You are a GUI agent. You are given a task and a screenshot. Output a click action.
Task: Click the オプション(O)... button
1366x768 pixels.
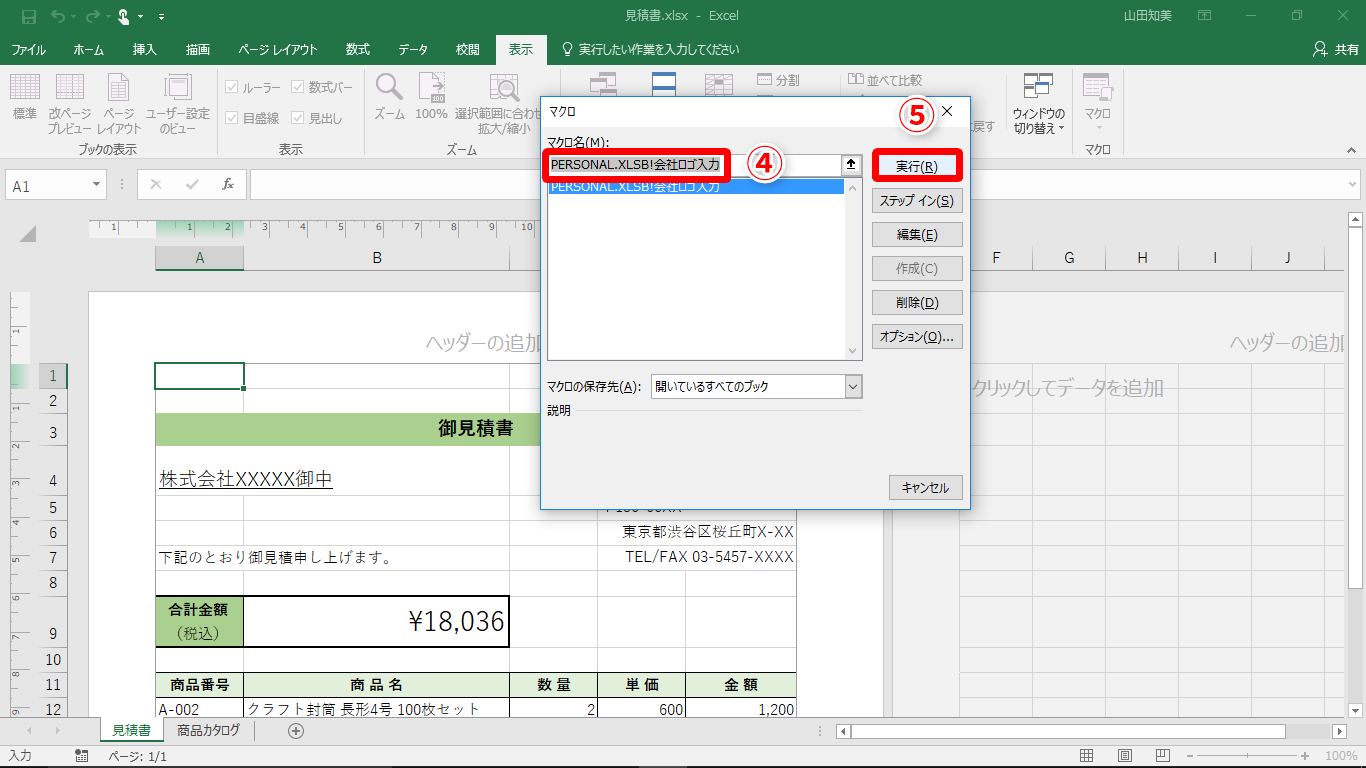pyautogui.click(x=916, y=336)
